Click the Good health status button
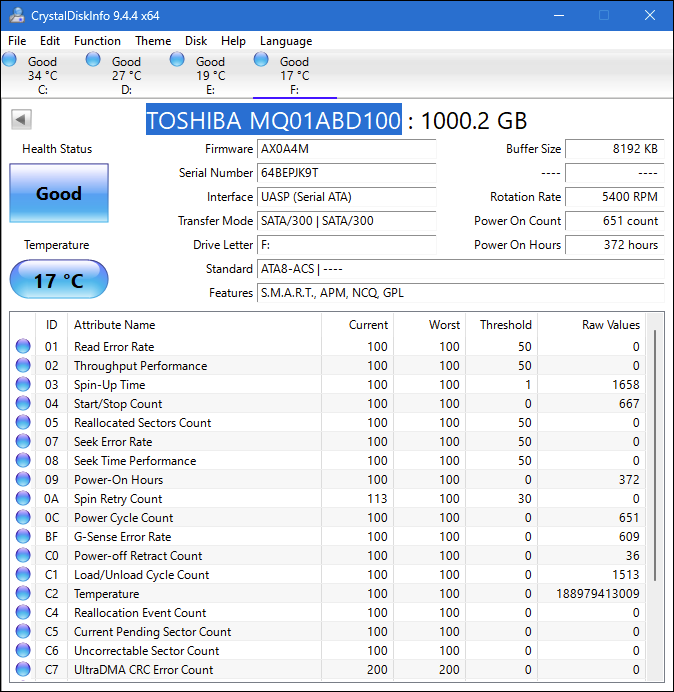The height and width of the screenshot is (692, 674). [59, 193]
